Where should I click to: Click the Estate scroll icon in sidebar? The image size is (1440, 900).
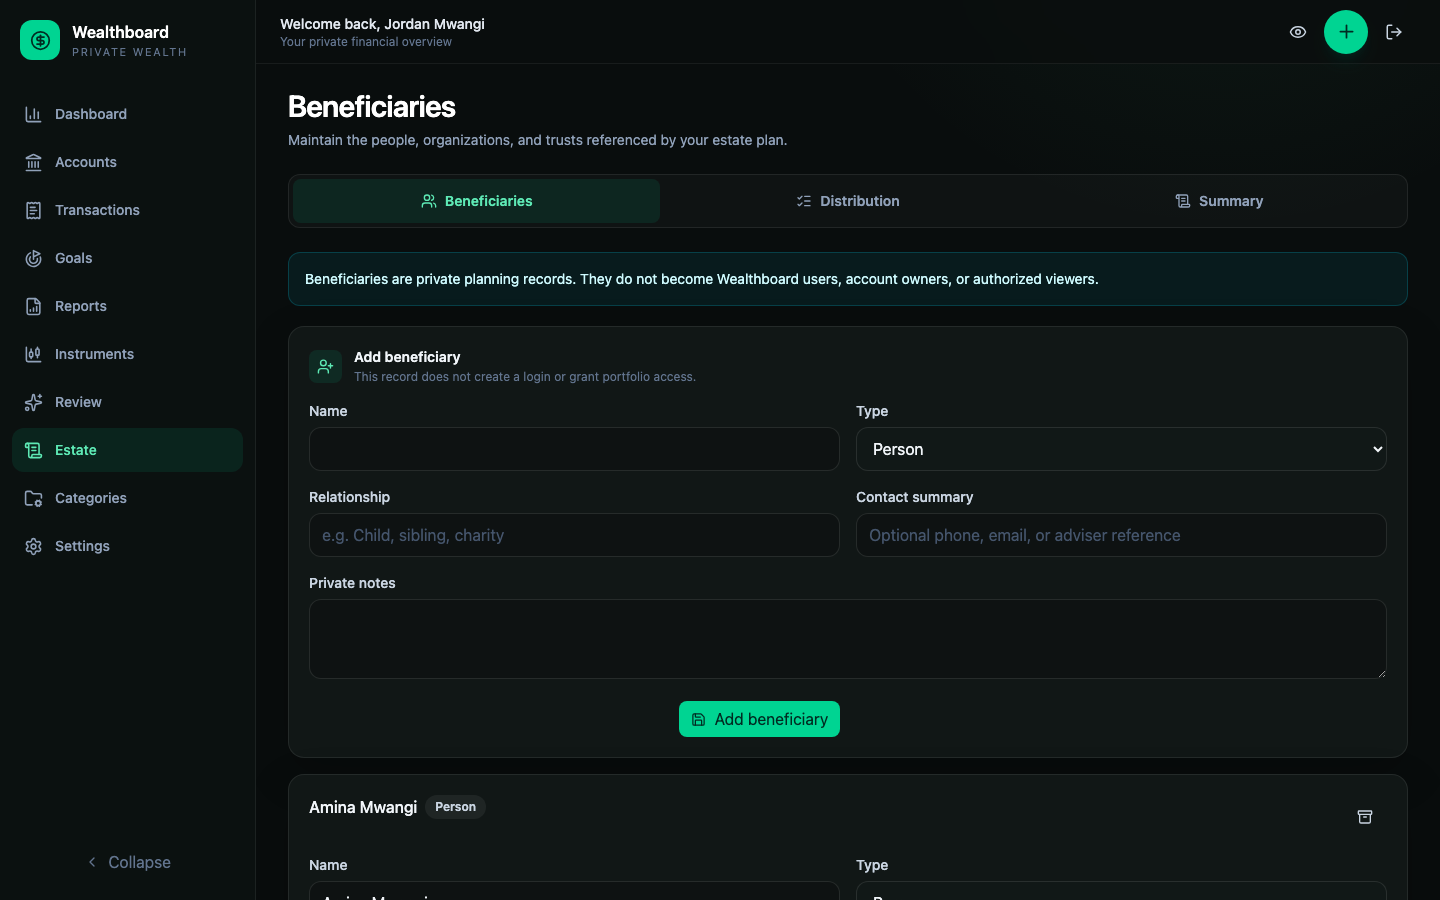pyautogui.click(x=33, y=450)
